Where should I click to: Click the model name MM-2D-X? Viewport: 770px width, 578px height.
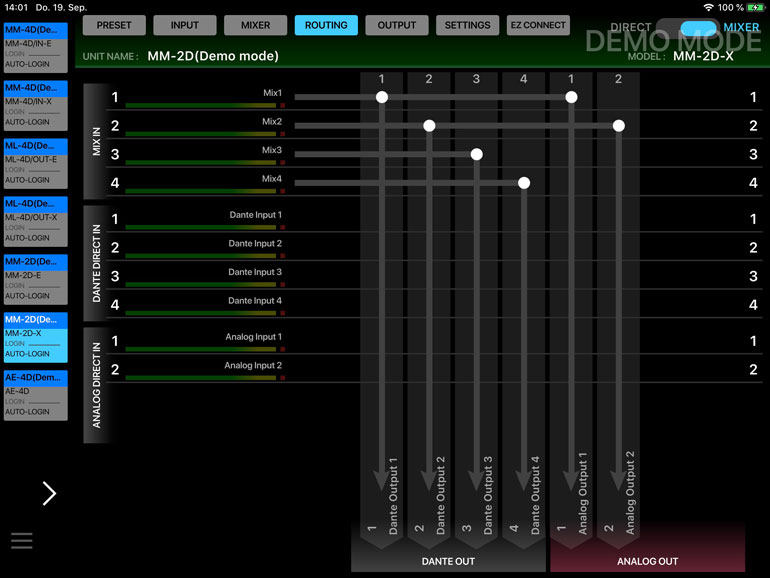pyautogui.click(x=703, y=56)
